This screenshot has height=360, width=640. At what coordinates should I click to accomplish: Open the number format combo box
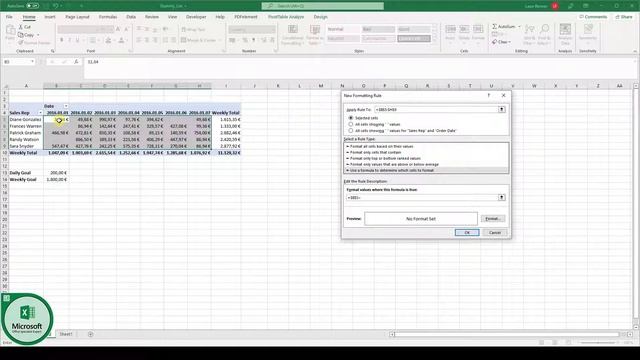251,30
